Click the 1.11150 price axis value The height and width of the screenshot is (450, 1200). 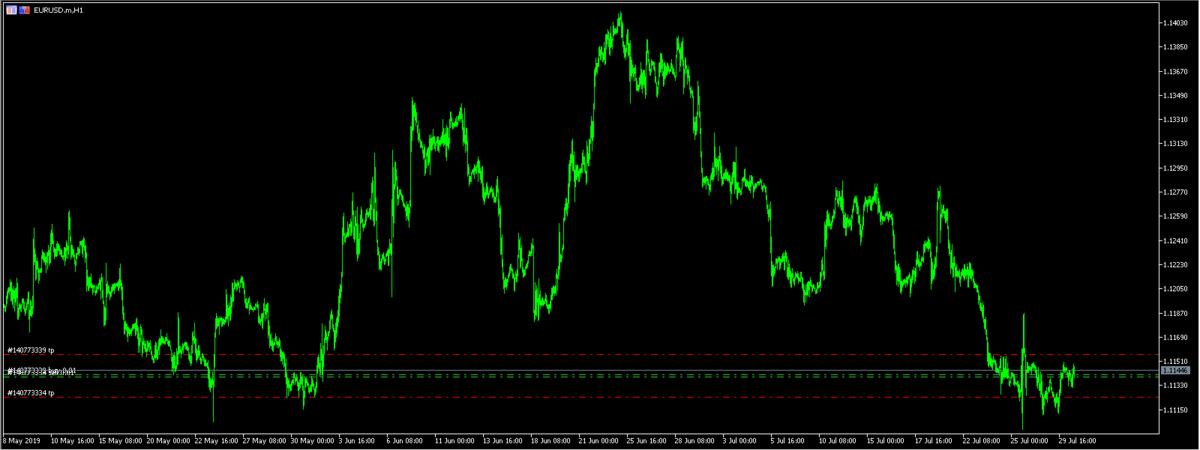(1176, 410)
